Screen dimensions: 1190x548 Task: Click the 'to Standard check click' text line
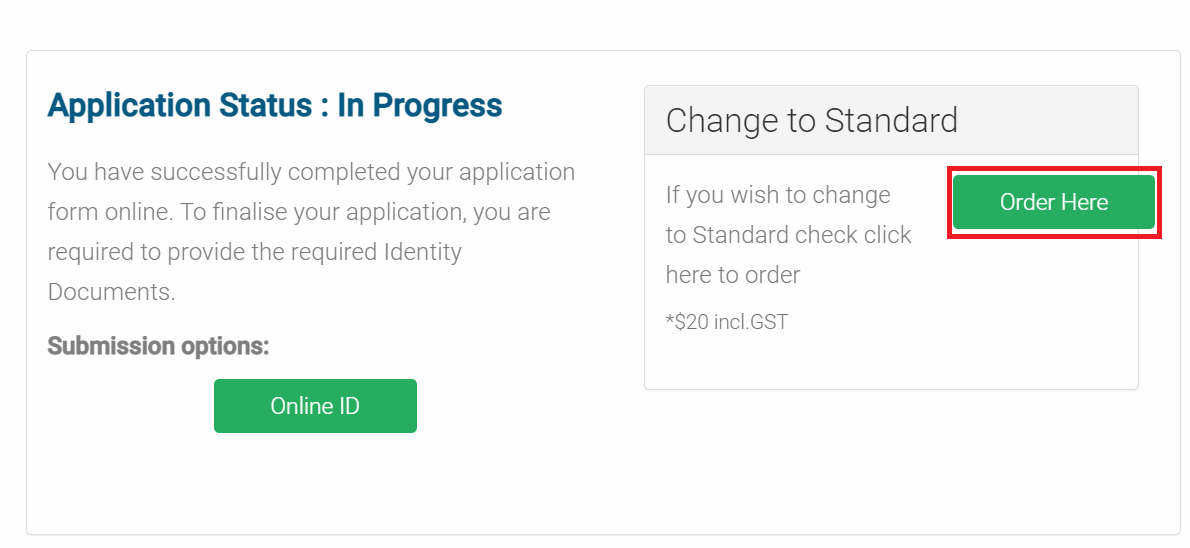pos(788,234)
